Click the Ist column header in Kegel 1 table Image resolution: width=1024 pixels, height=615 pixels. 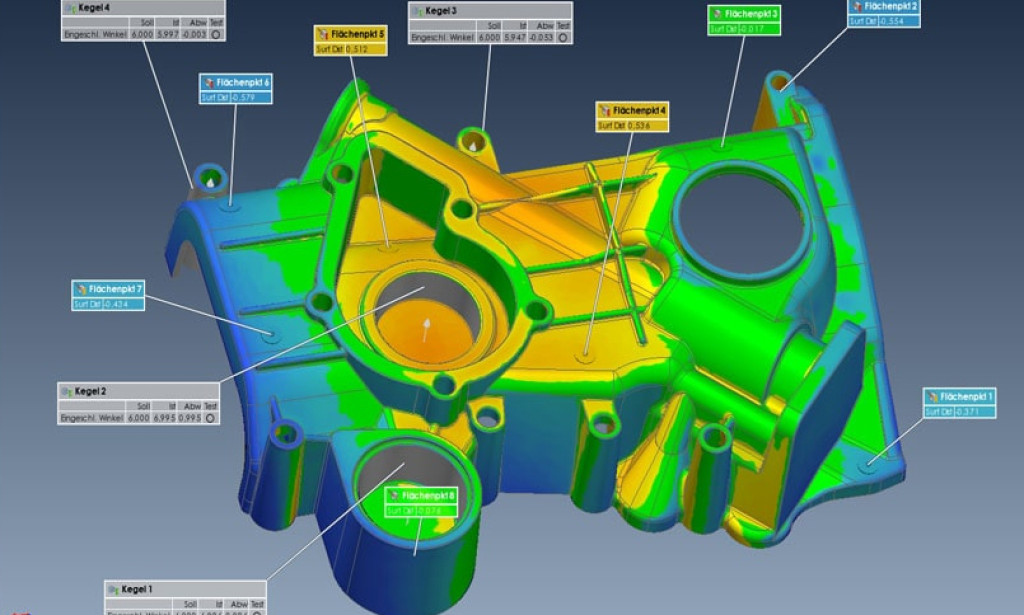(219, 605)
